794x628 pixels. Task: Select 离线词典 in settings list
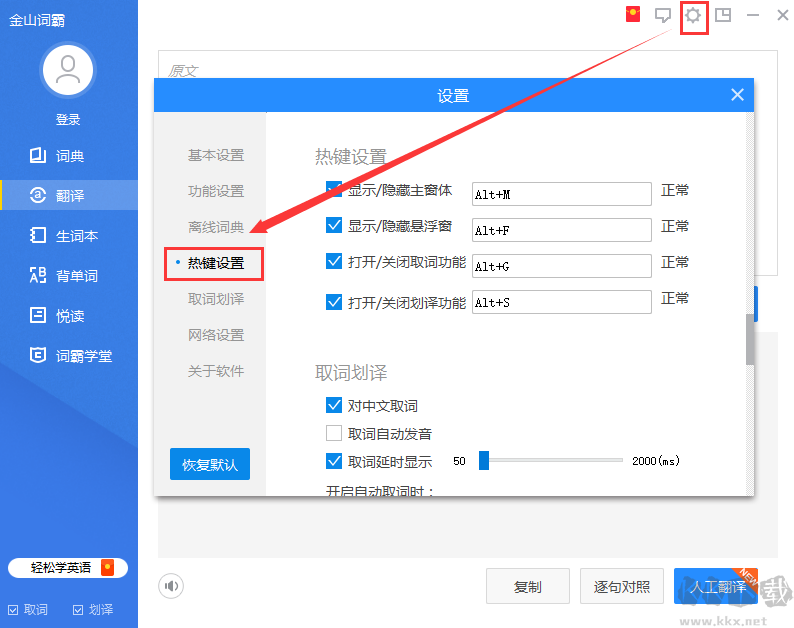point(216,227)
